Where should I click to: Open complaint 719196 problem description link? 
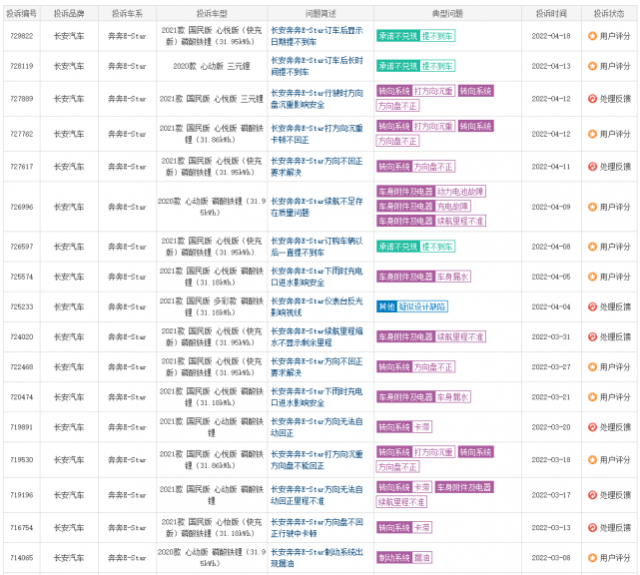pos(317,495)
